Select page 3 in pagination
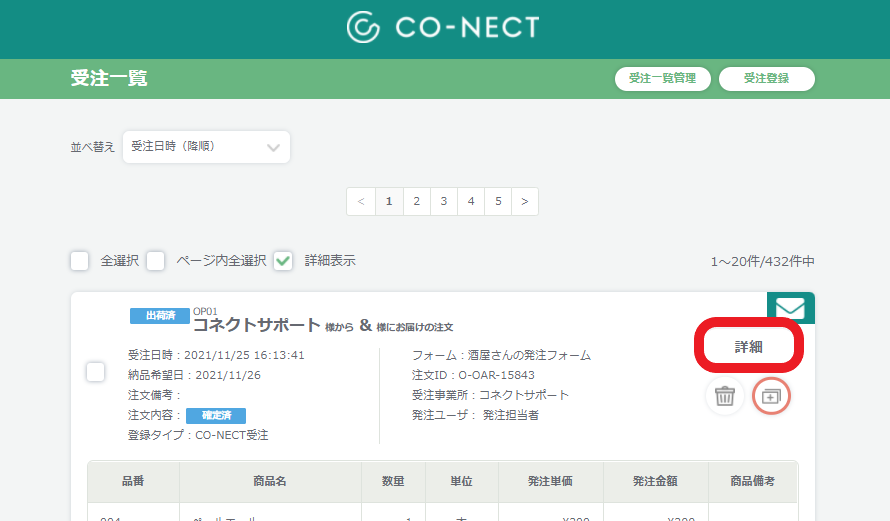This screenshot has height=521, width=890. click(x=444, y=201)
